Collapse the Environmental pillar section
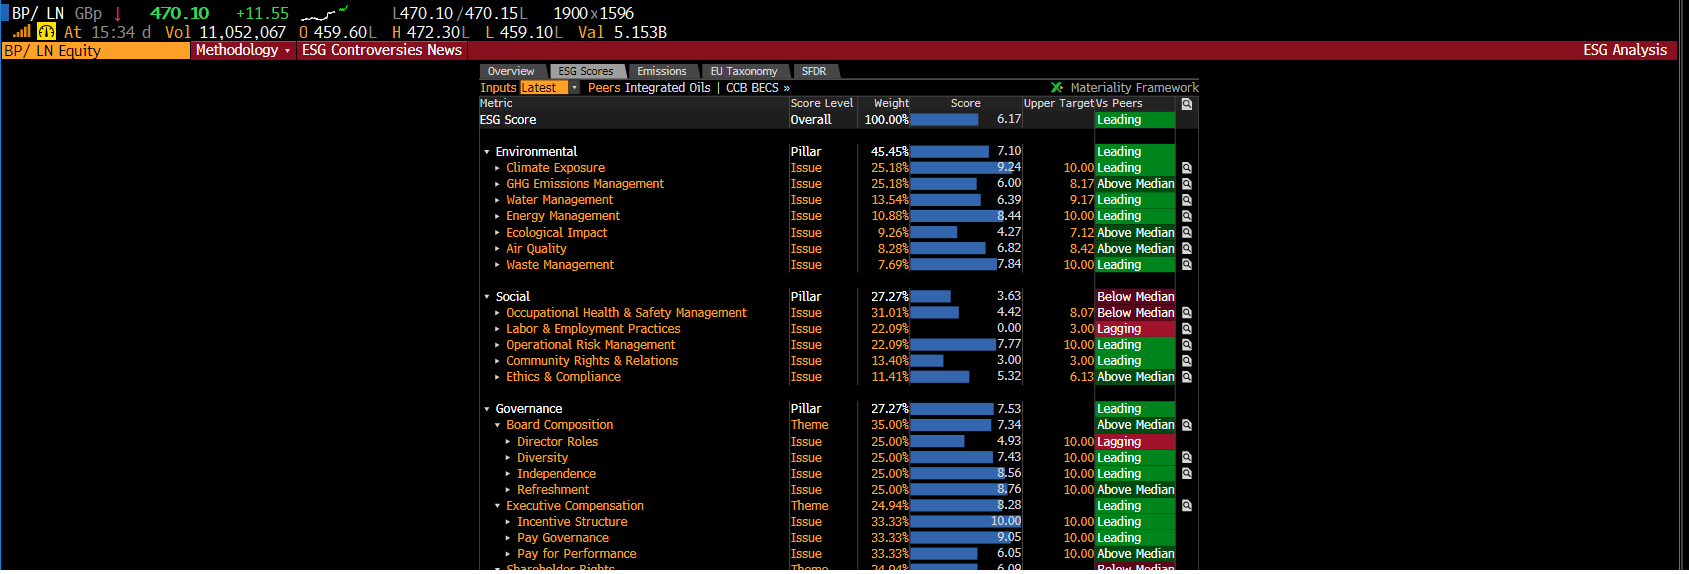This screenshot has height=574, width=1689. pos(487,152)
